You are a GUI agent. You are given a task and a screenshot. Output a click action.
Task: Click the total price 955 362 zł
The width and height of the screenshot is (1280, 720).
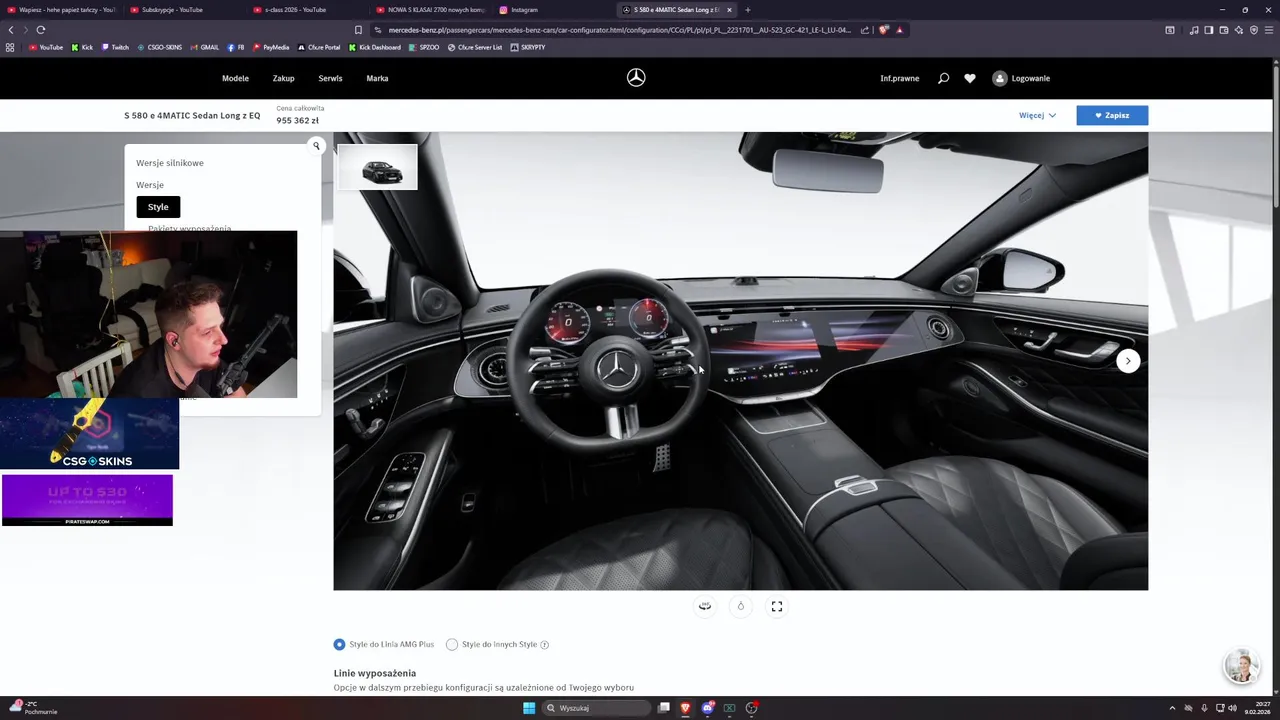(297, 121)
